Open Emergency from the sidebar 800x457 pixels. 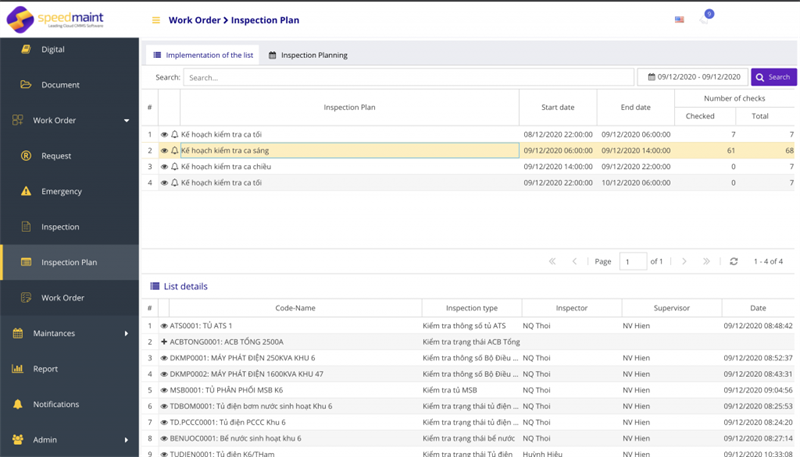pos(60,191)
